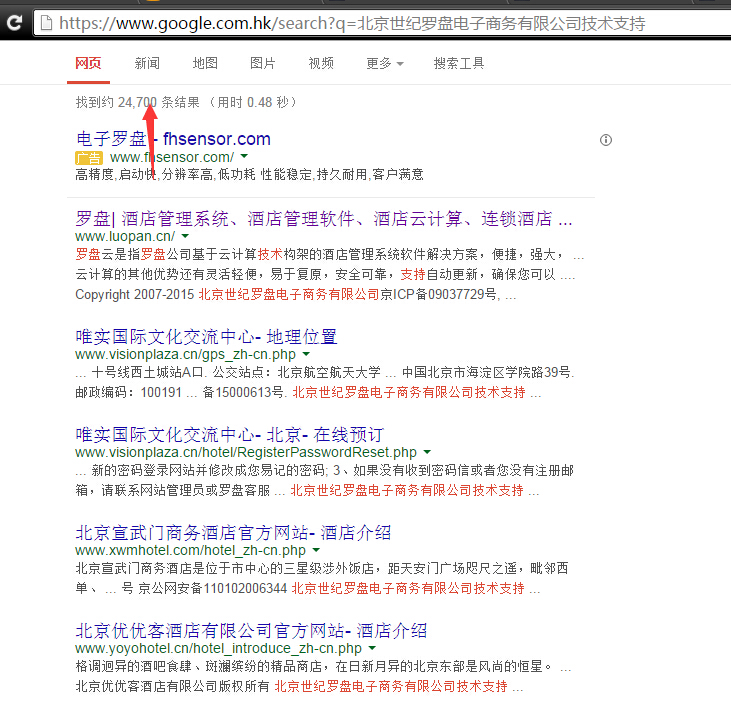Open 搜索工具 options

click(x=459, y=63)
